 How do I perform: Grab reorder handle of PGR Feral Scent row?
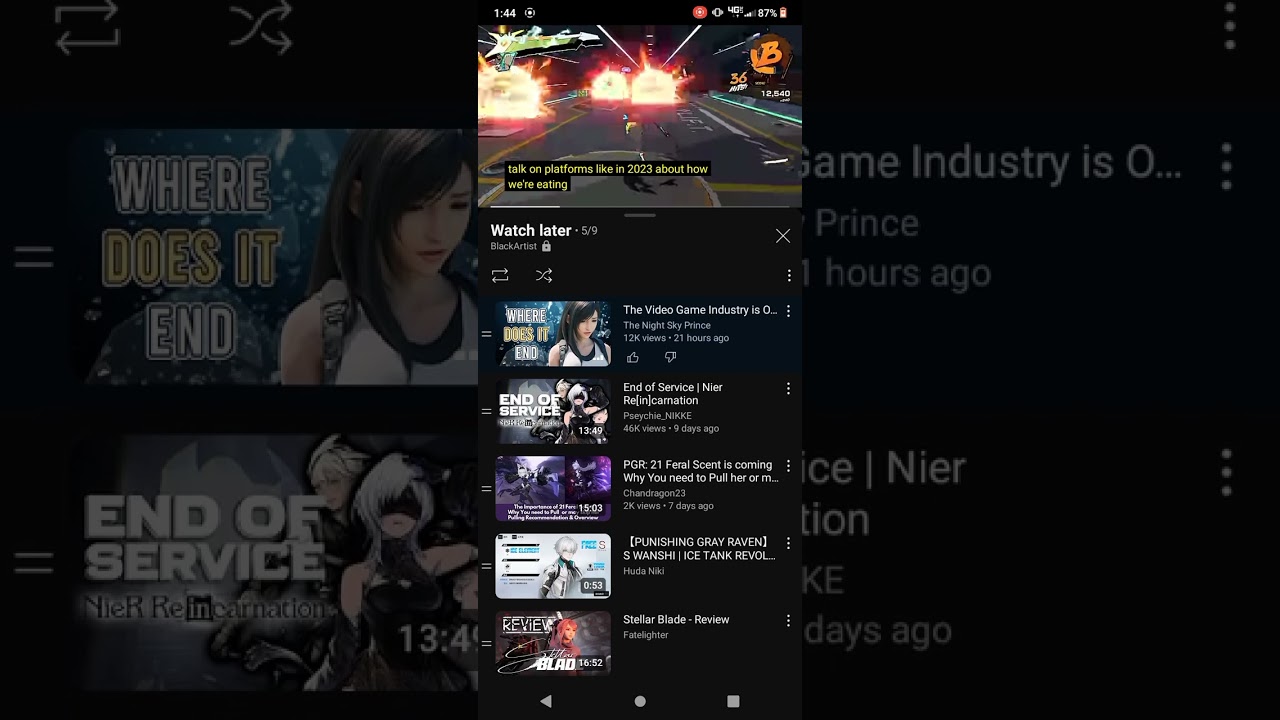[487, 489]
